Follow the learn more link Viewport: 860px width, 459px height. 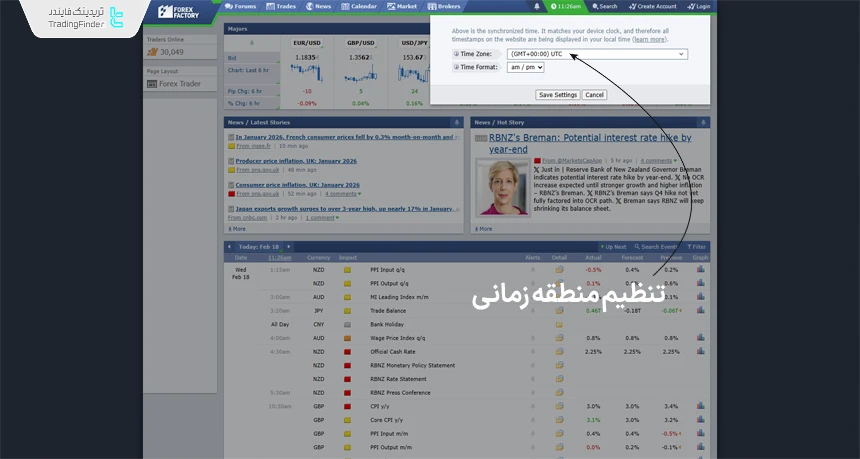(650, 39)
